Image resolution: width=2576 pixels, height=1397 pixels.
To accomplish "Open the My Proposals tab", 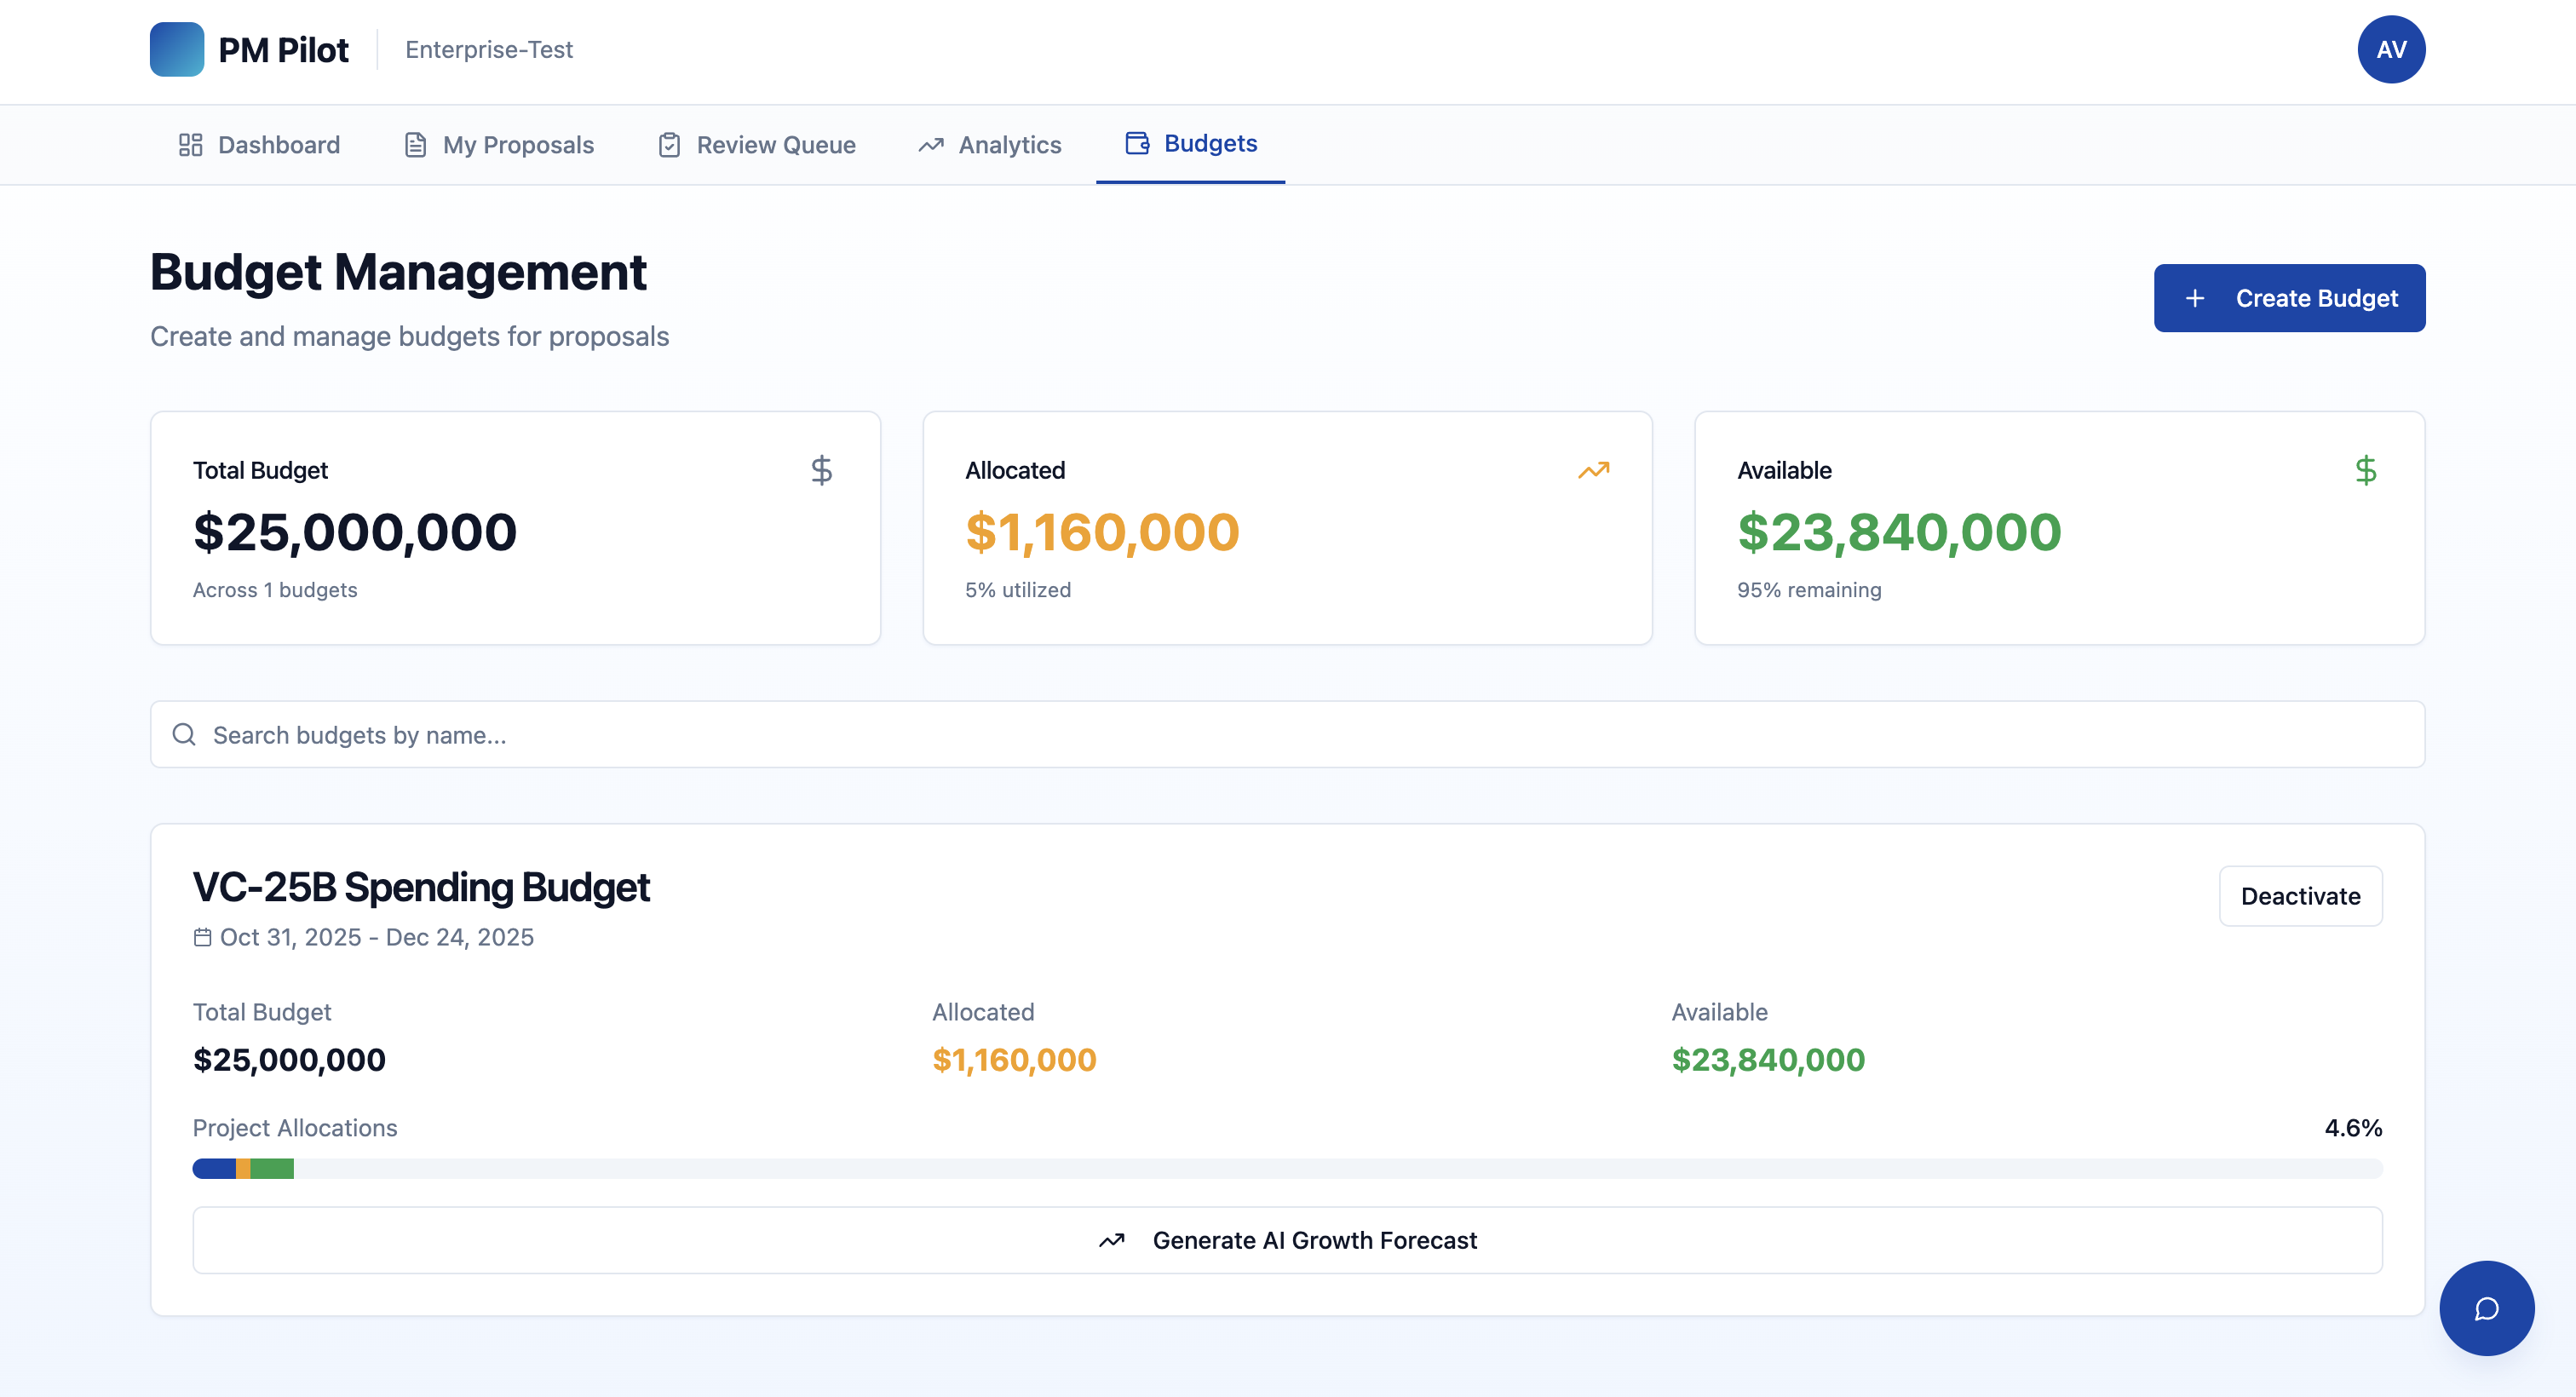I will (499, 145).
